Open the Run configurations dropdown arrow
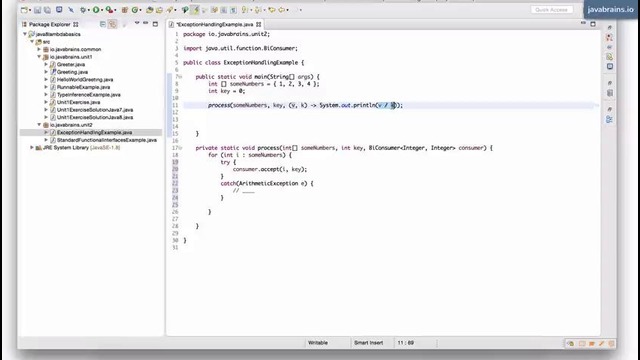The image size is (640, 360). pos(102,10)
